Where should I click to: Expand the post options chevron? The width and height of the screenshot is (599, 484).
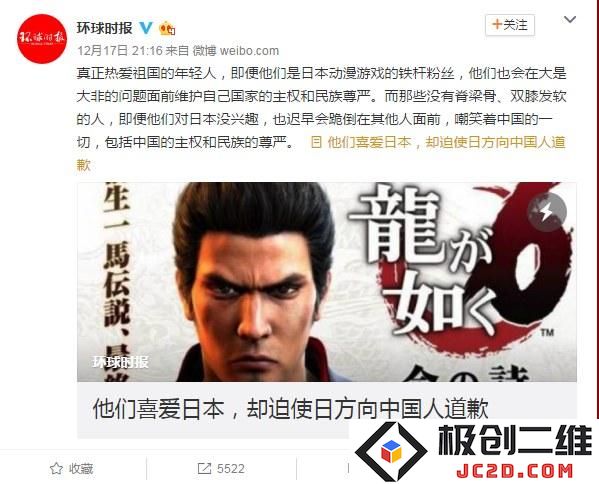pos(570,19)
